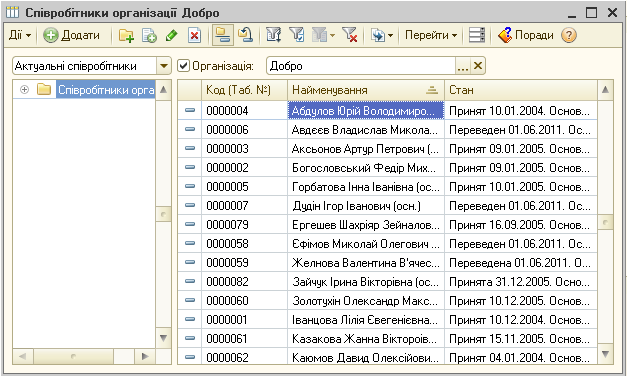Select row icon for code 0000061
This screenshot has width=627, height=376.
click(x=190, y=338)
